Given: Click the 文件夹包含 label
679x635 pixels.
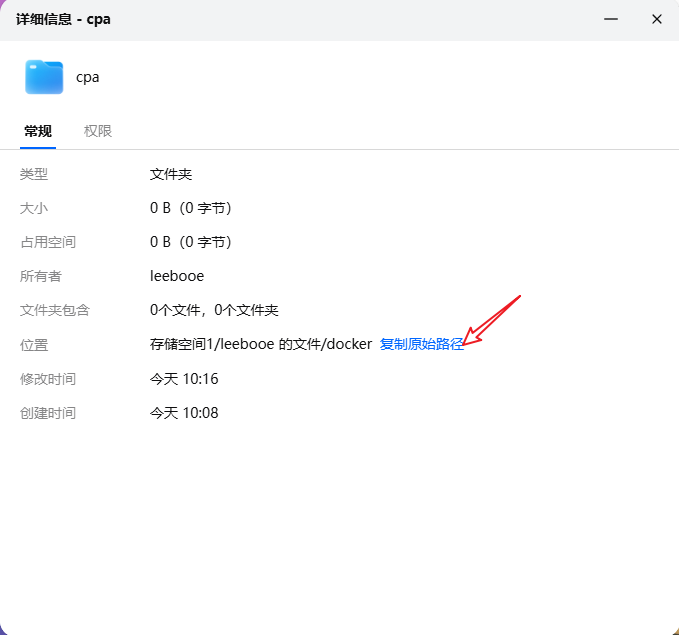Looking at the screenshot, I should tap(55, 310).
